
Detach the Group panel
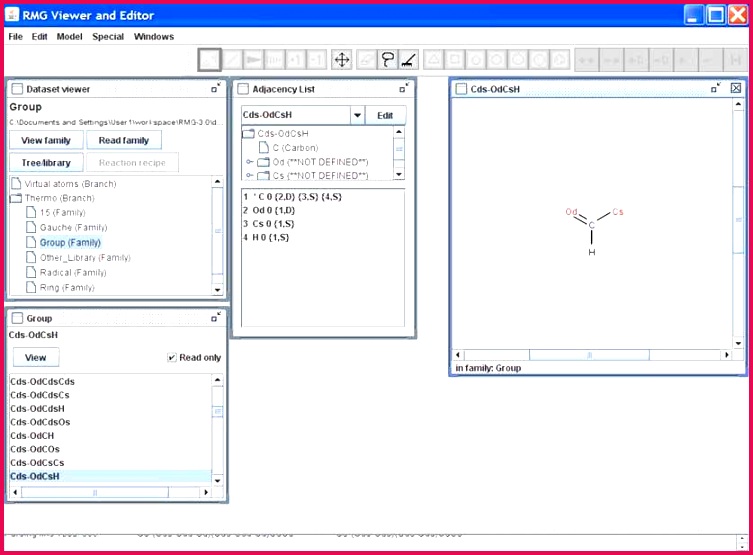tap(216, 317)
